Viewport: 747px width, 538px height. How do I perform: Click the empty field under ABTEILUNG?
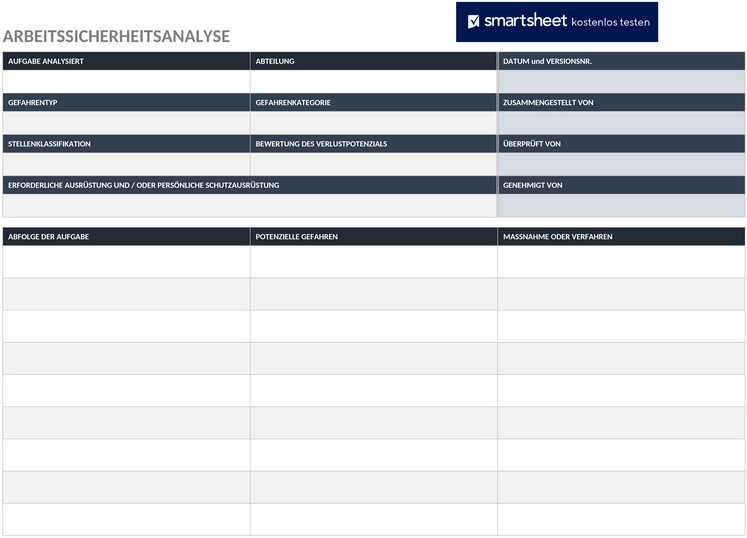click(x=374, y=81)
